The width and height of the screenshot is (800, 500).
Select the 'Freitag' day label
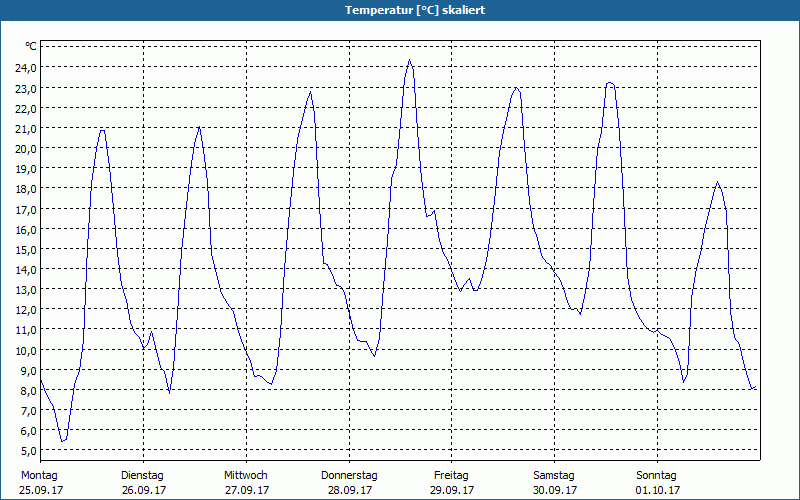(451, 476)
